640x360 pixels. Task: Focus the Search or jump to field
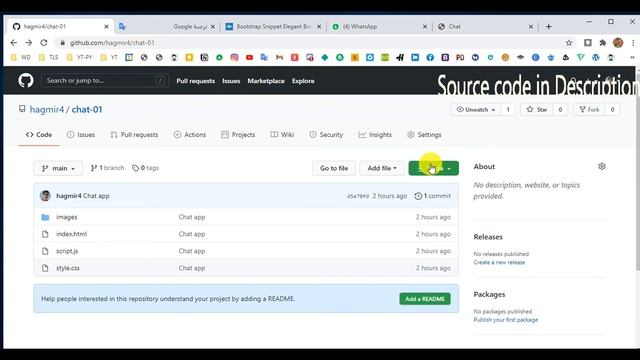(104, 80)
